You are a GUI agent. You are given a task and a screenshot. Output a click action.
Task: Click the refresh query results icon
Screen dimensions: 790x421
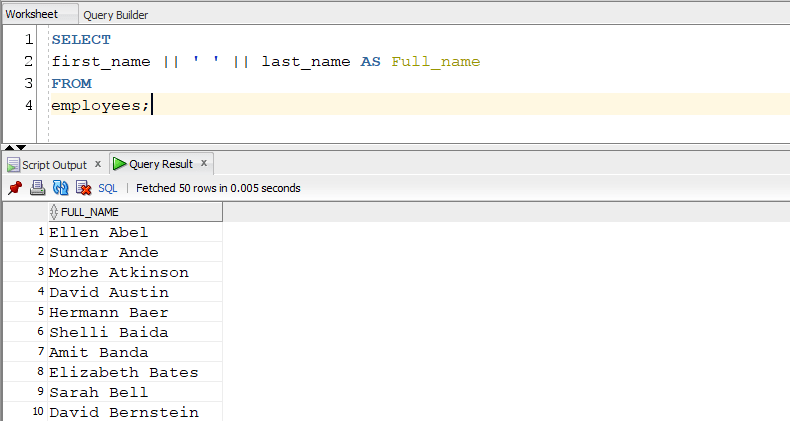[60, 187]
